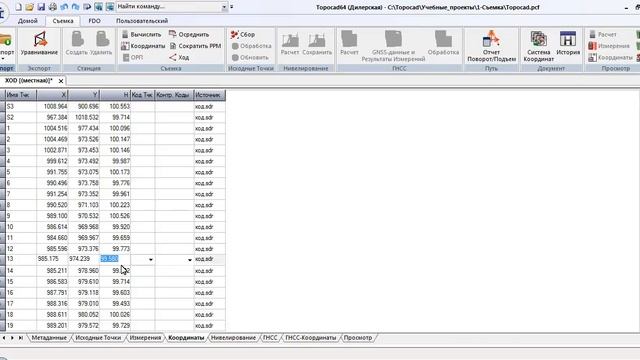This screenshot has height=360, width=640.
Task: Click Создать station button
Action: click(x=77, y=43)
